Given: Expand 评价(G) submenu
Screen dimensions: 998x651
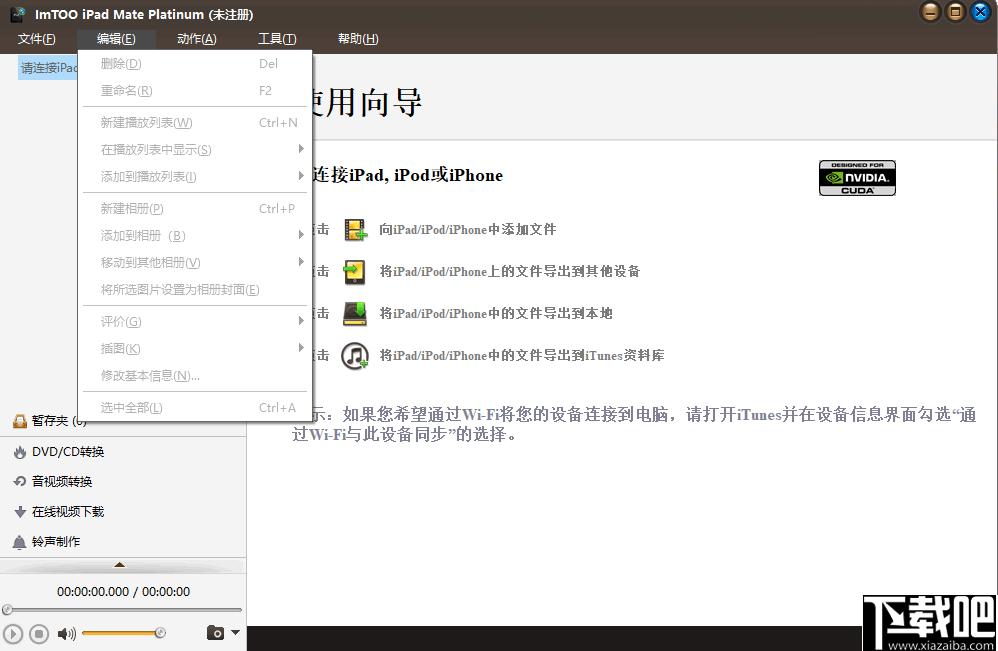Looking at the screenshot, I should [195, 321].
